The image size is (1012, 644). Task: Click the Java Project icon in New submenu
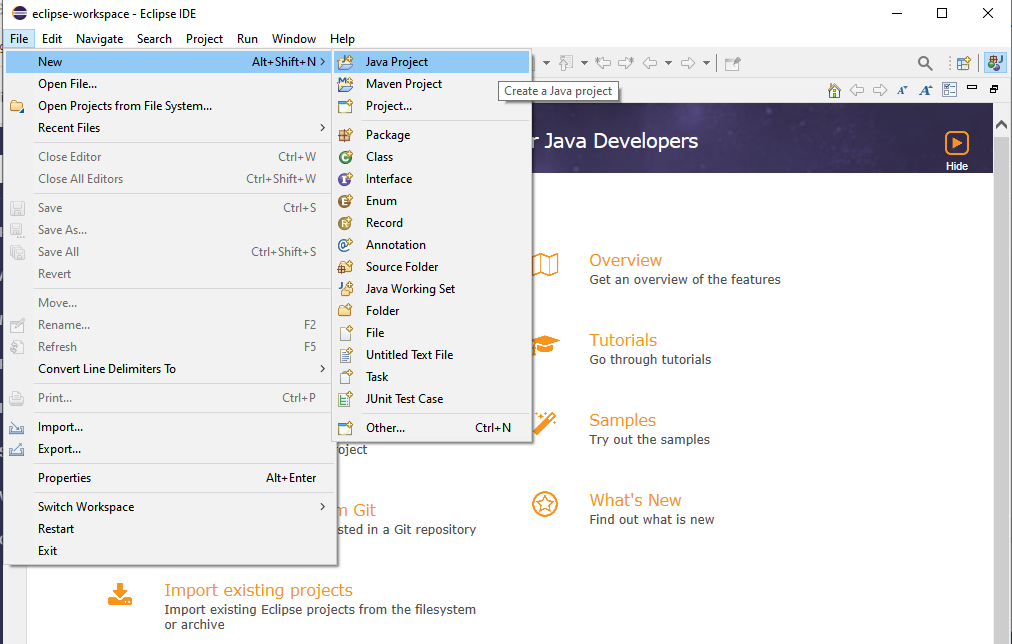346,62
